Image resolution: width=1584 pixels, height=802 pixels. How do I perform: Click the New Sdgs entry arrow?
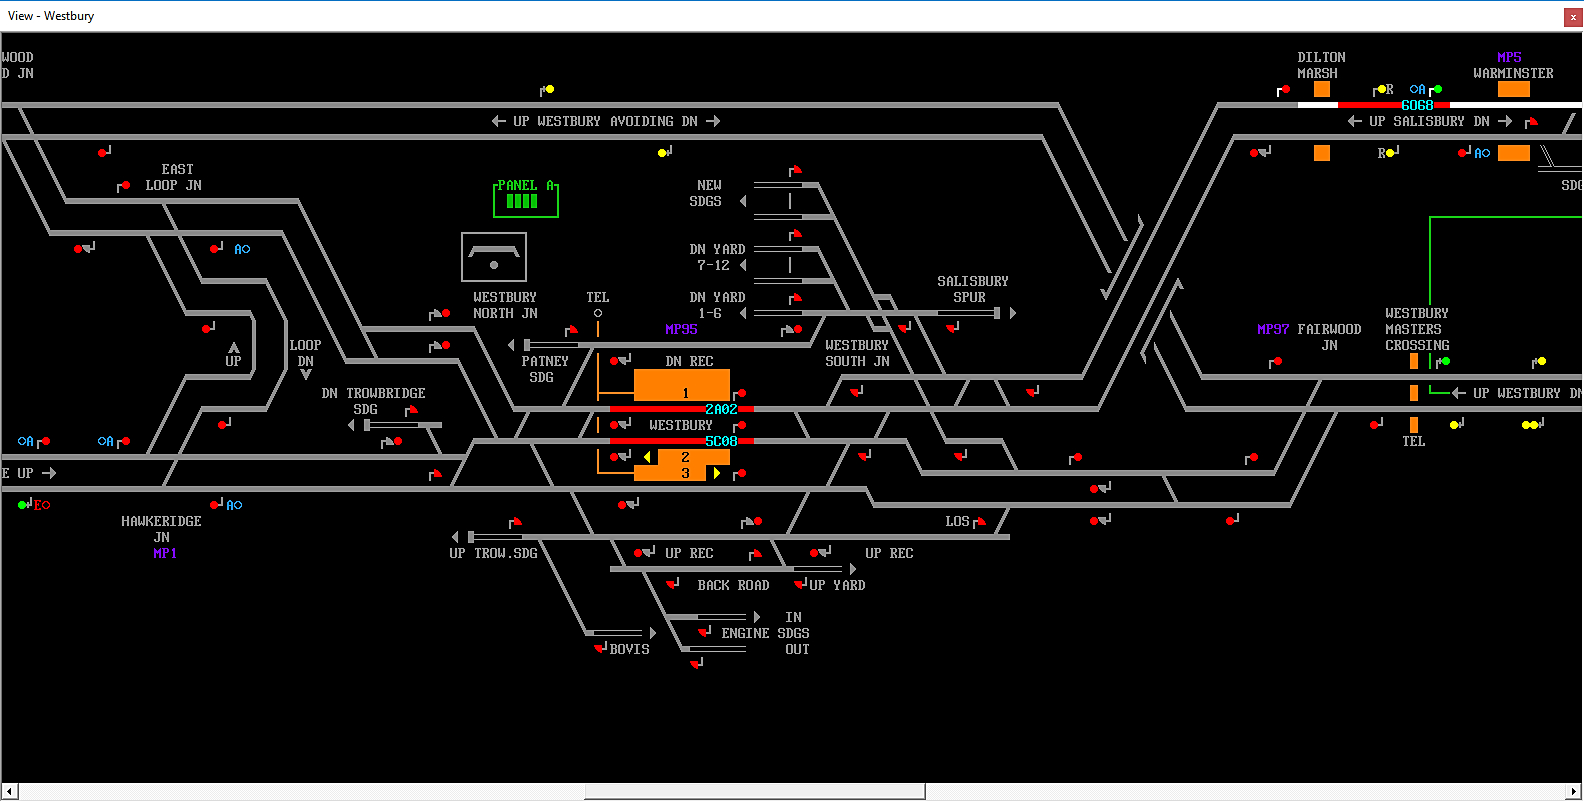[743, 201]
